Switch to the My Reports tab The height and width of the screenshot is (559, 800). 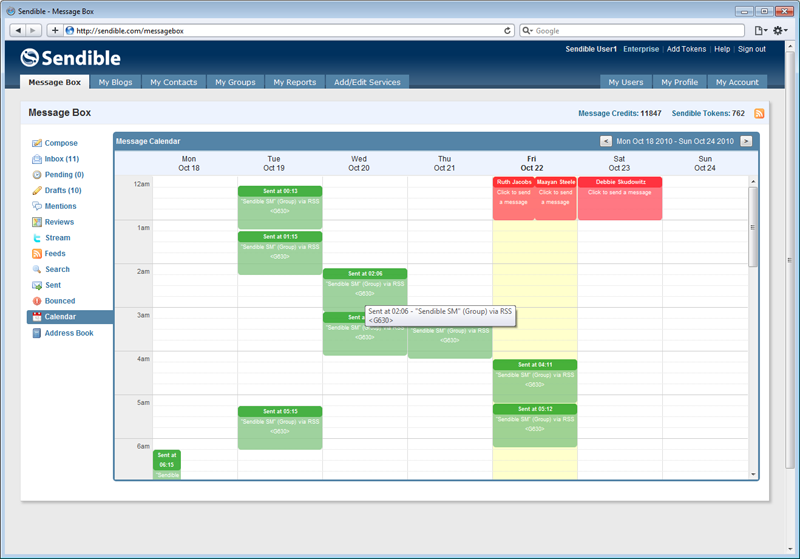295,82
